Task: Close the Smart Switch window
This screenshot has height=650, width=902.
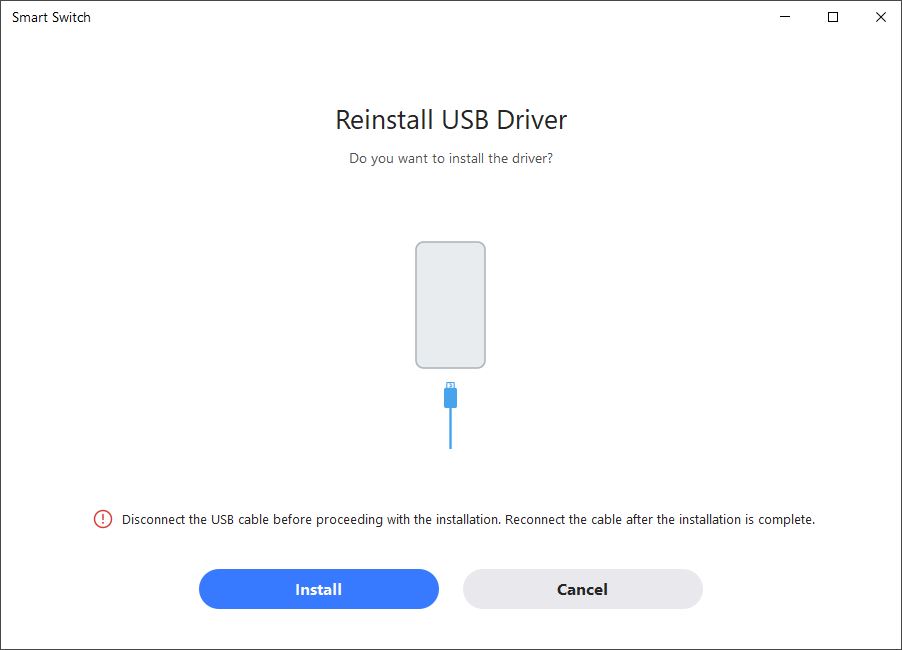Action: (x=881, y=17)
